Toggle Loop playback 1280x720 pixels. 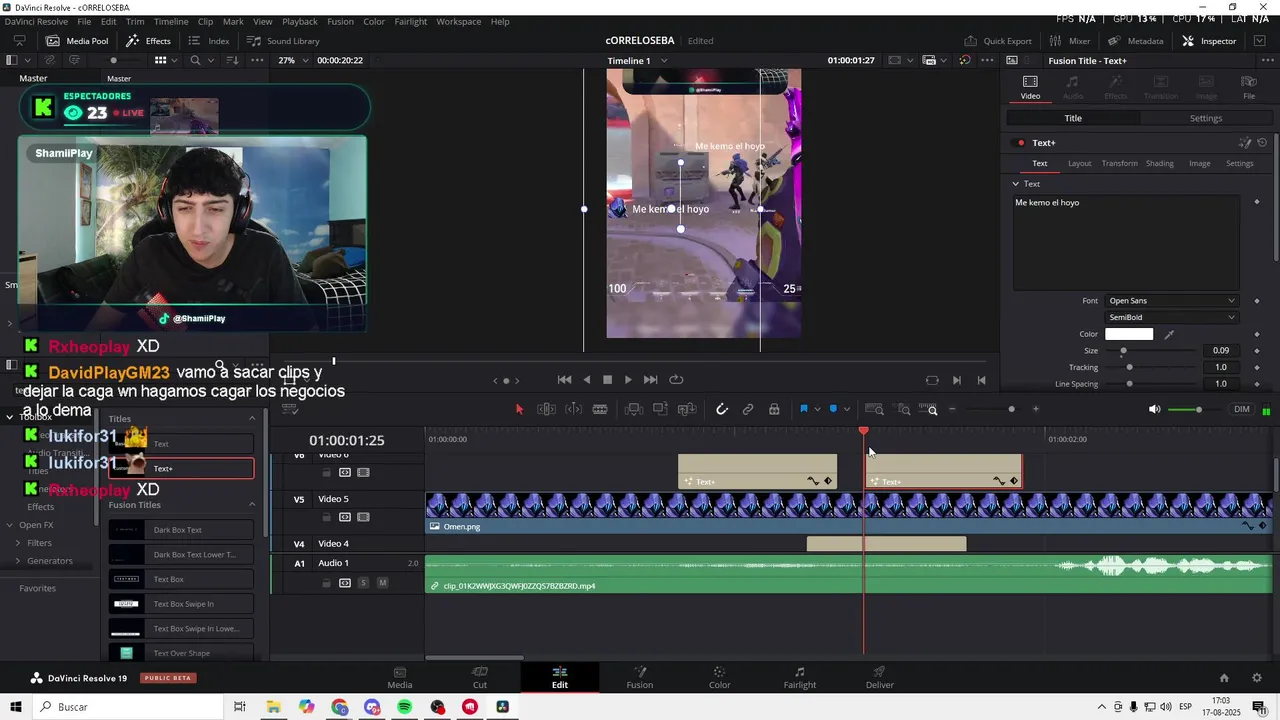[676, 380]
